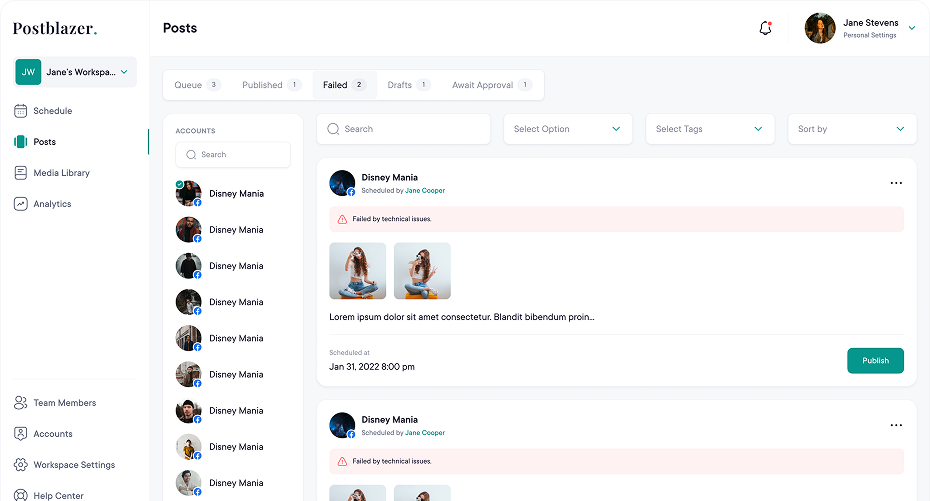The image size is (930, 501).
Task: Focus the posts Search field
Action: [403, 129]
